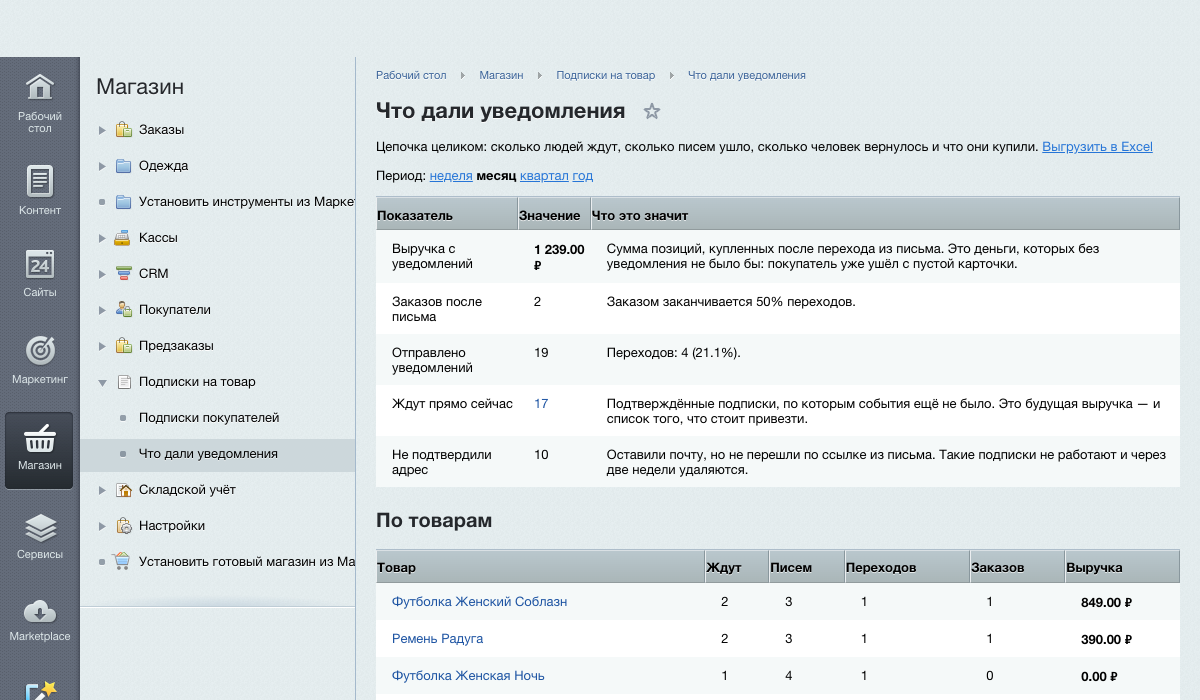Click the Кассы cash register icon

[x=124, y=237]
